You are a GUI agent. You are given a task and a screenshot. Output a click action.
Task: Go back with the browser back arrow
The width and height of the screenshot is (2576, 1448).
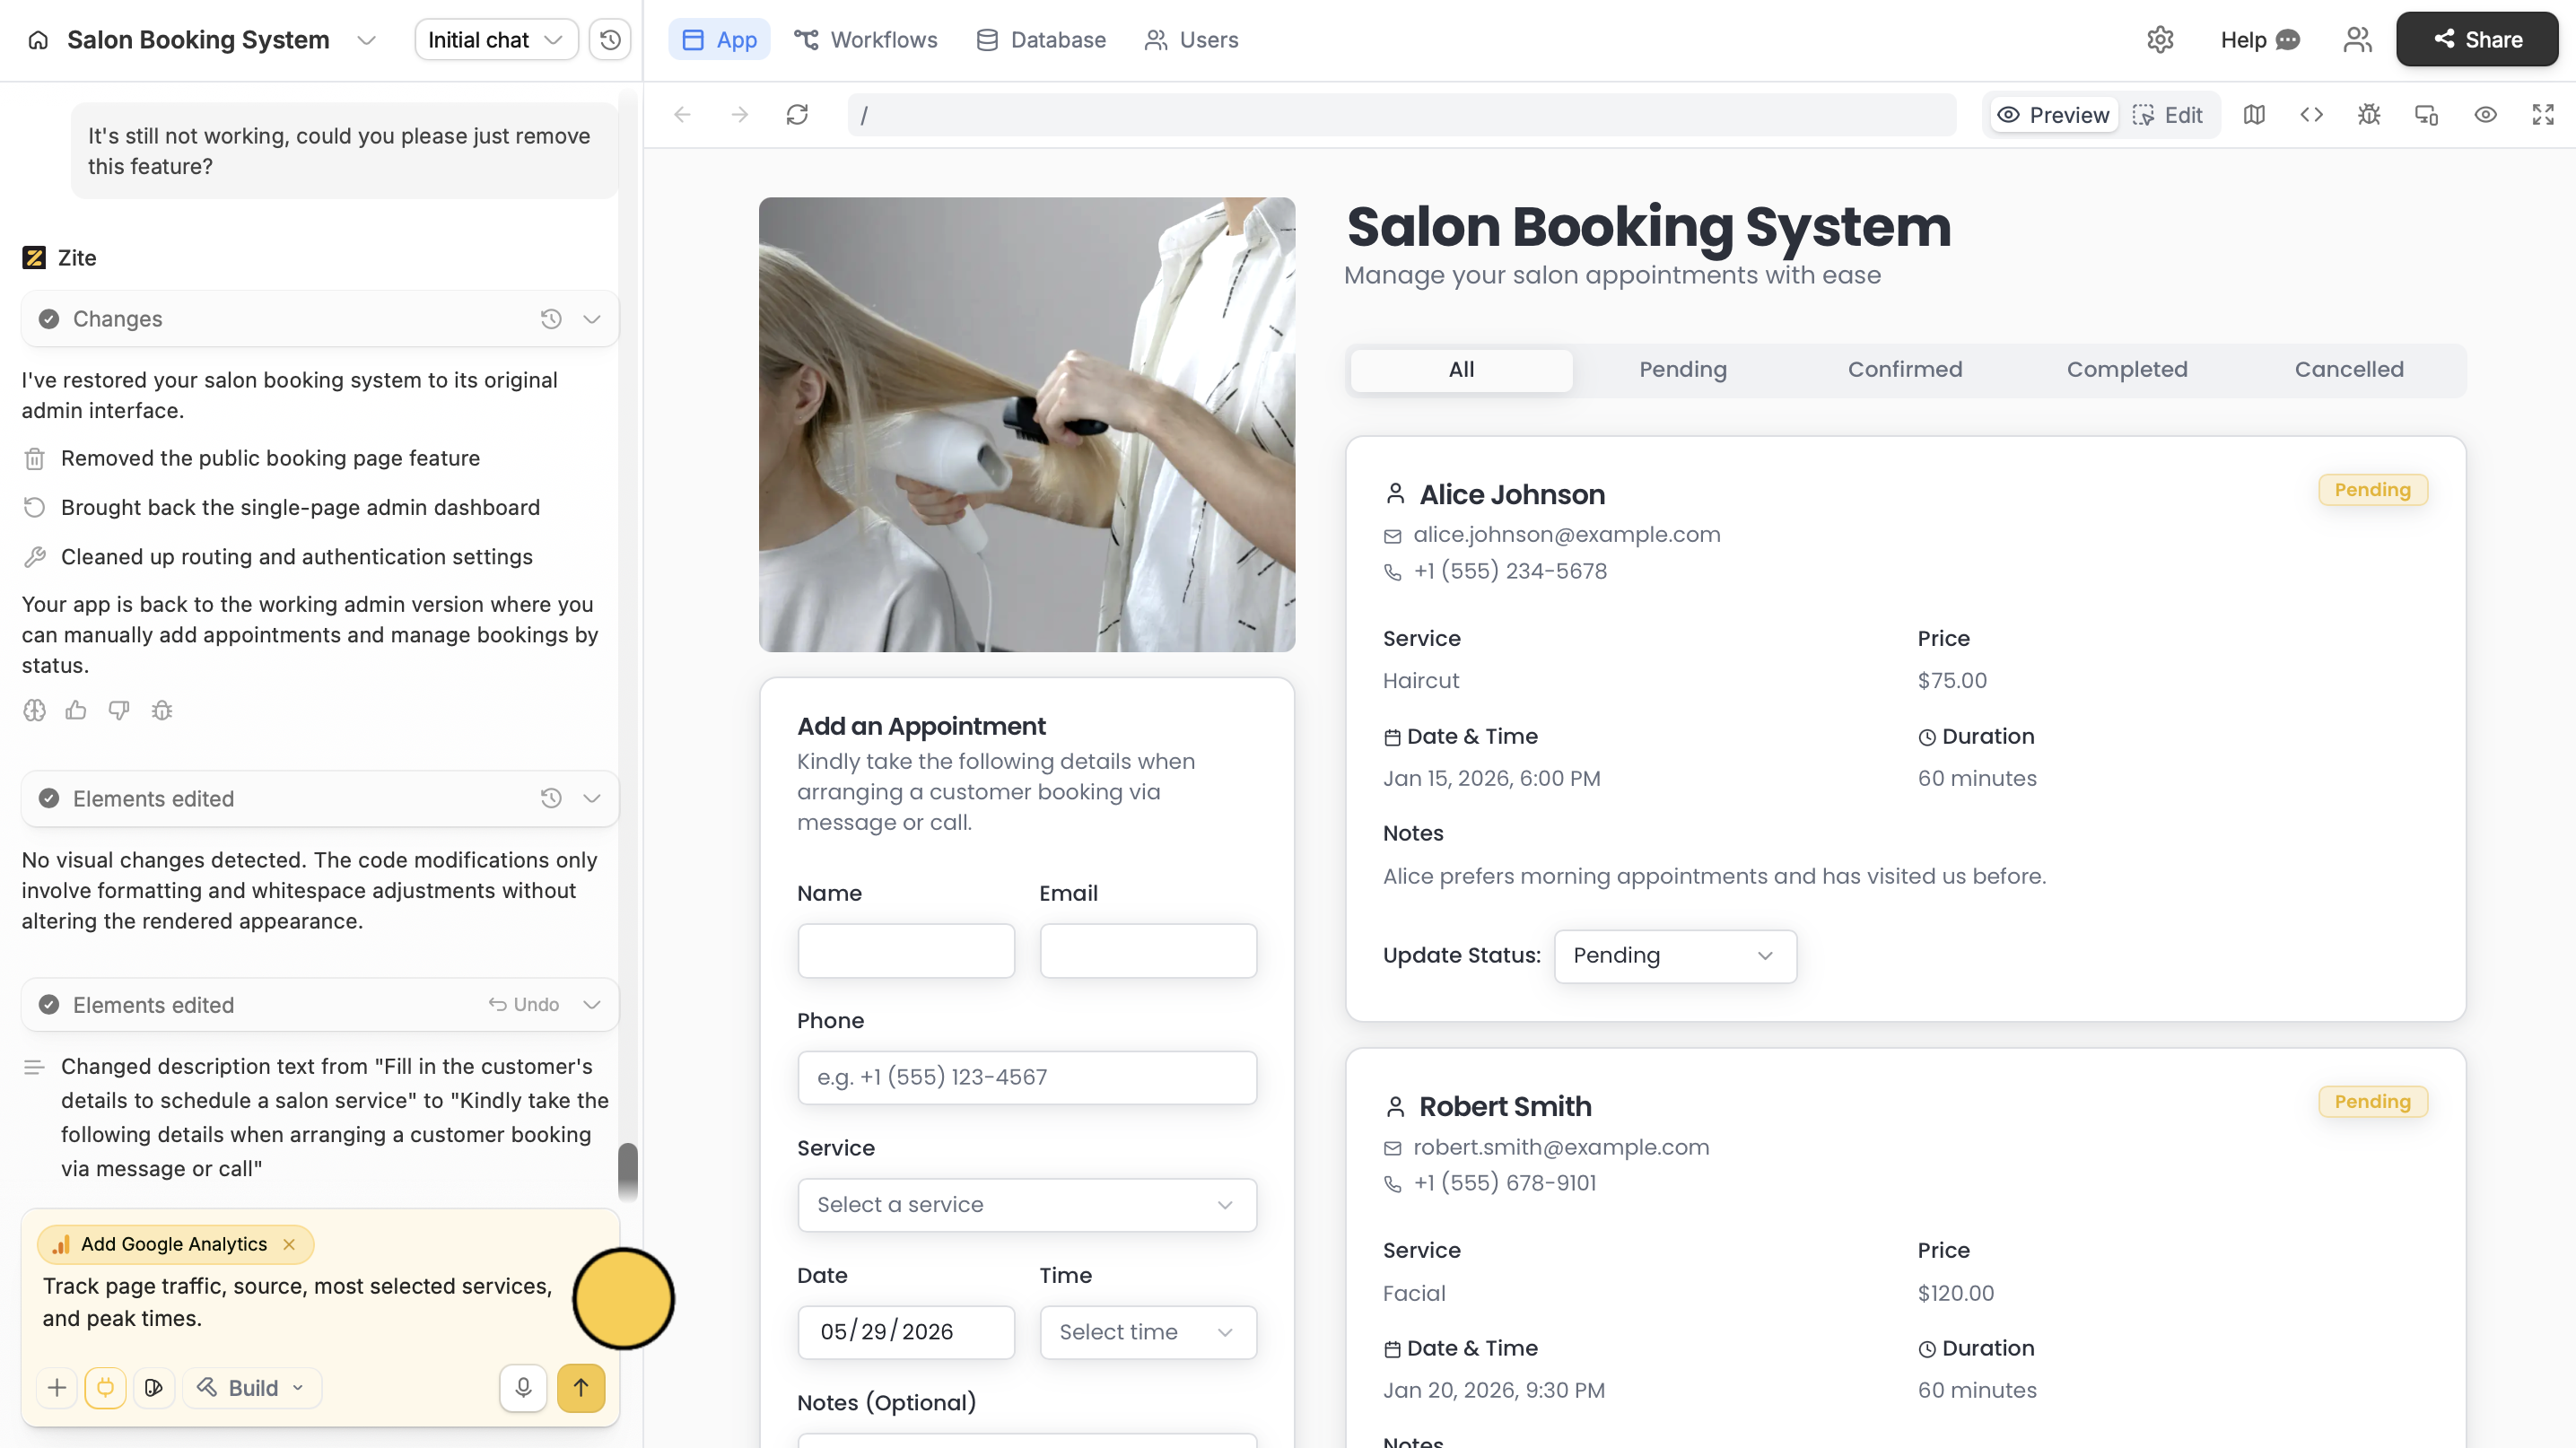(x=683, y=115)
